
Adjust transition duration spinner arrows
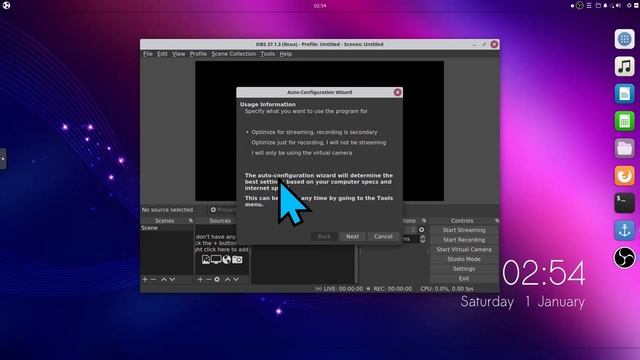(x=423, y=239)
